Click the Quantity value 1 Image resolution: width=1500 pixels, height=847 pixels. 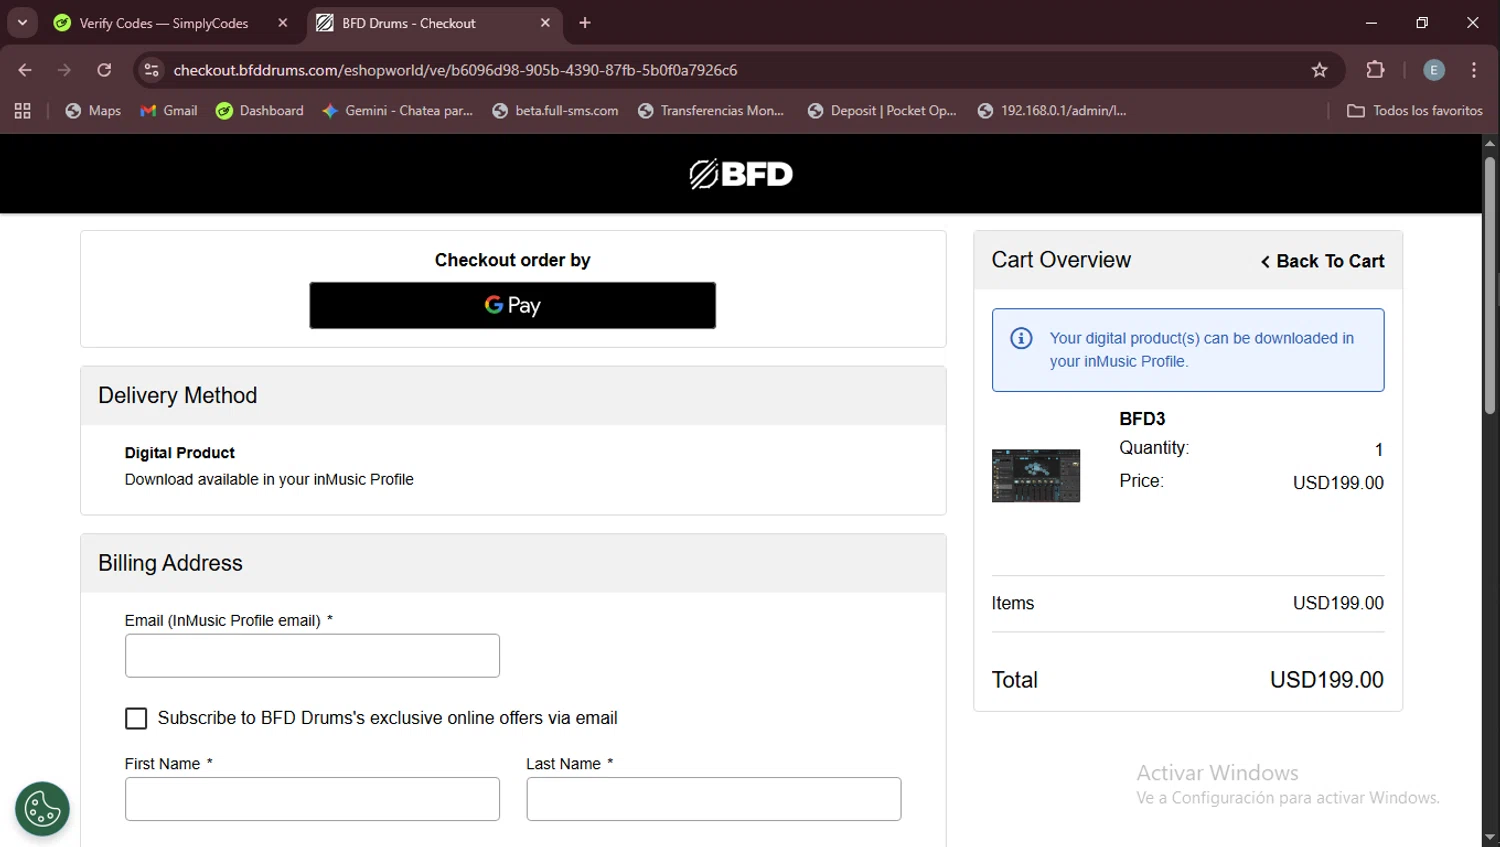1379,450
